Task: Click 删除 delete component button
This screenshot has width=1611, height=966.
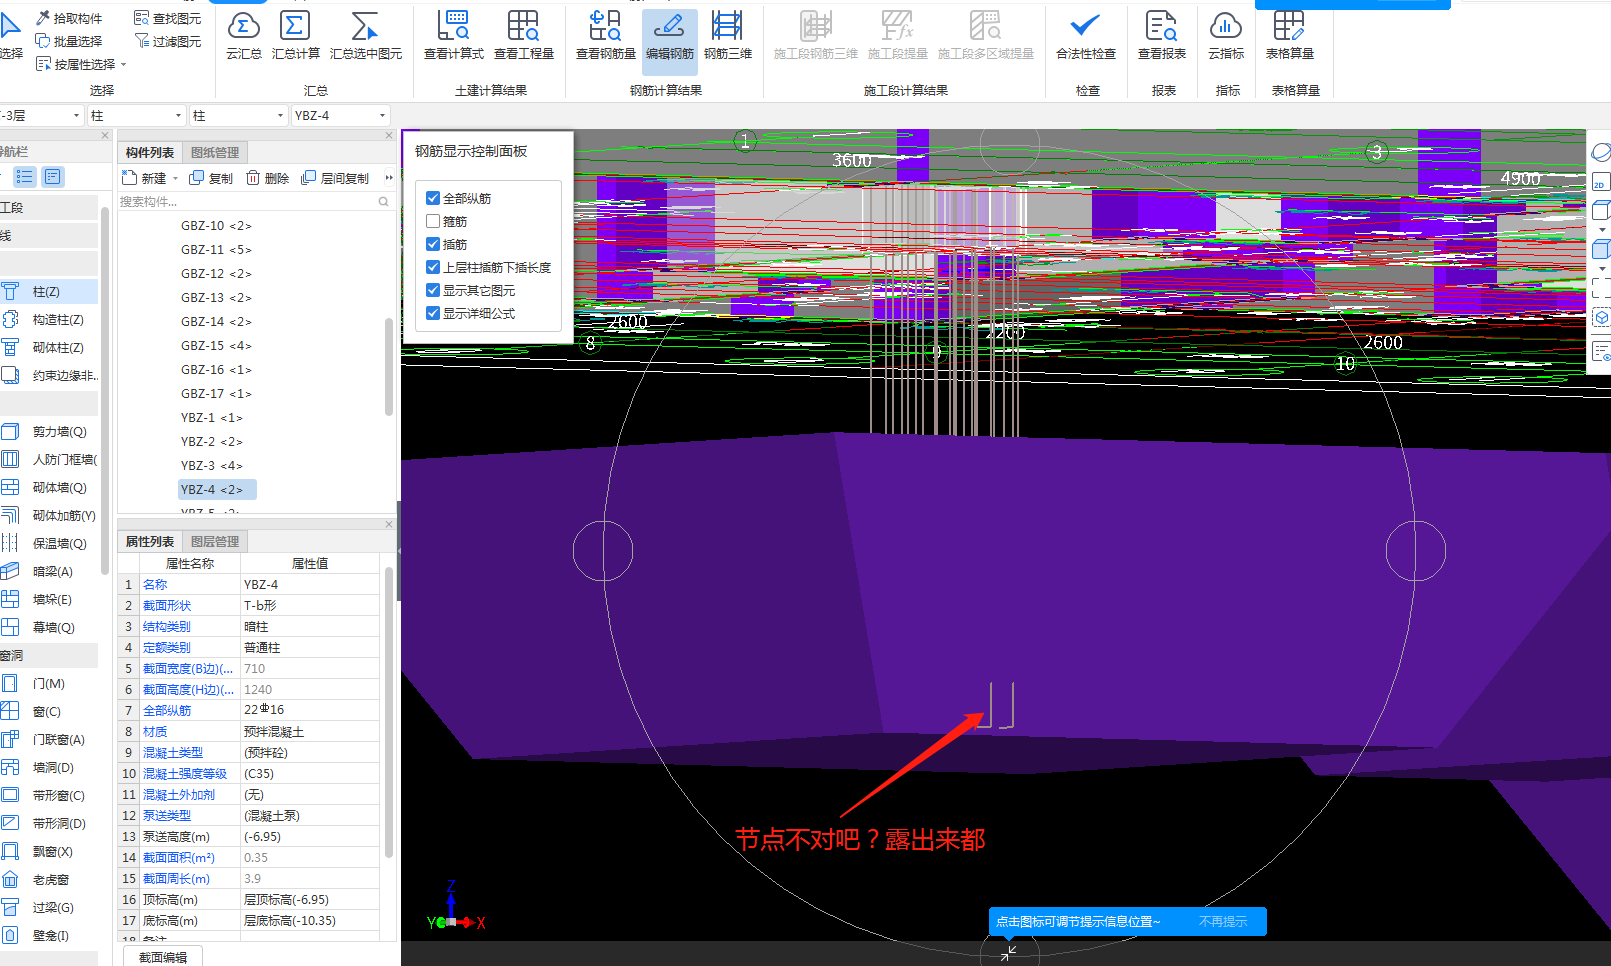Action: pos(267,178)
